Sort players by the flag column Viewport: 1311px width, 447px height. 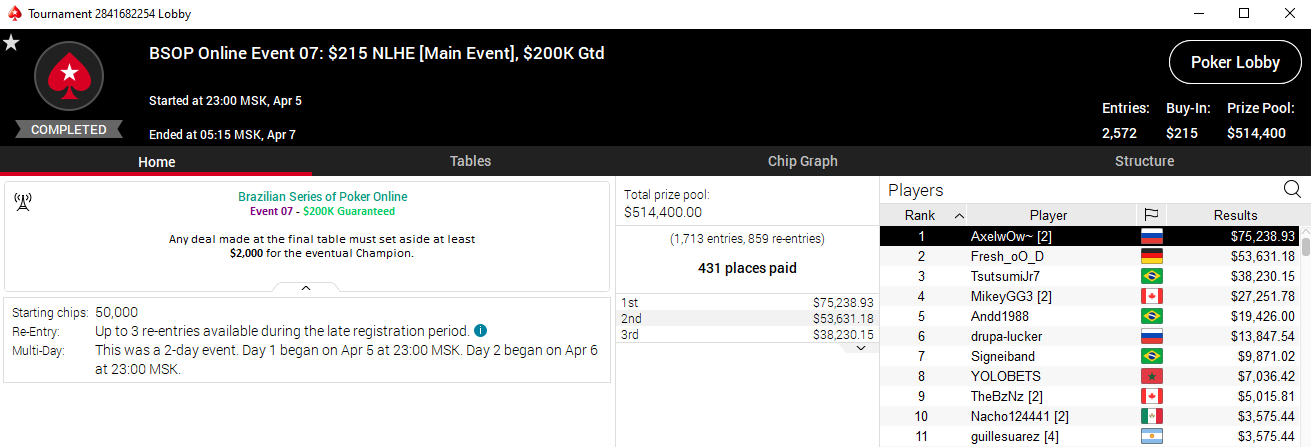(x=1152, y=215)
